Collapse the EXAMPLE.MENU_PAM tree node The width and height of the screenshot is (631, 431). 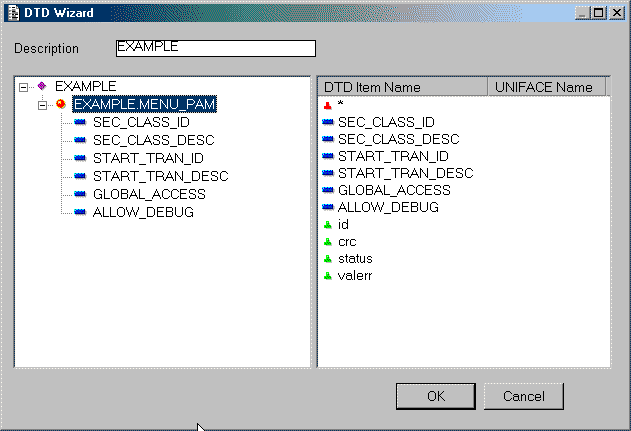(43, 104)
